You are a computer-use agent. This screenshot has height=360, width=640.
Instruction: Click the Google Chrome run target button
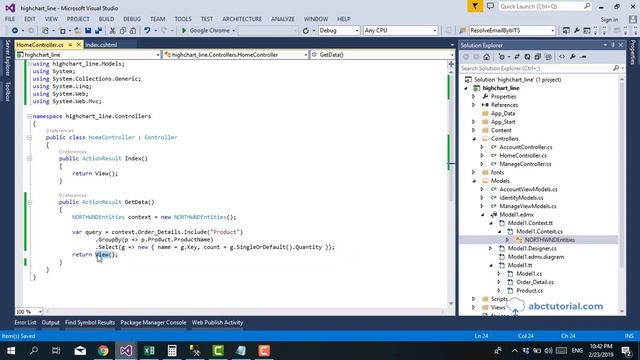208,31
